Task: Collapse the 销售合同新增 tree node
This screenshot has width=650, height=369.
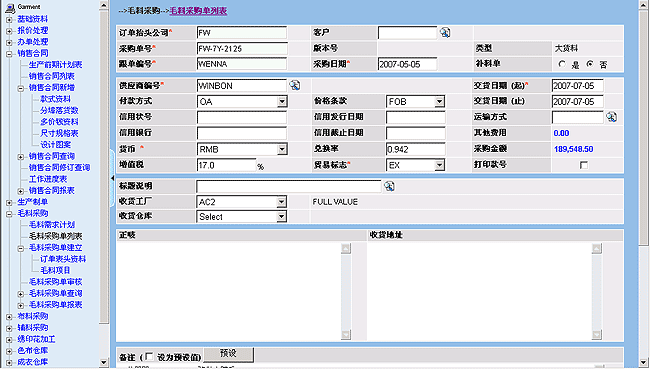Action: (21, 88)
